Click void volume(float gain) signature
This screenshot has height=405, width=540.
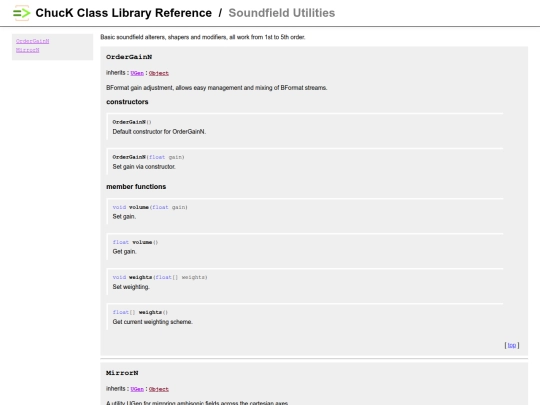[150, 207]
